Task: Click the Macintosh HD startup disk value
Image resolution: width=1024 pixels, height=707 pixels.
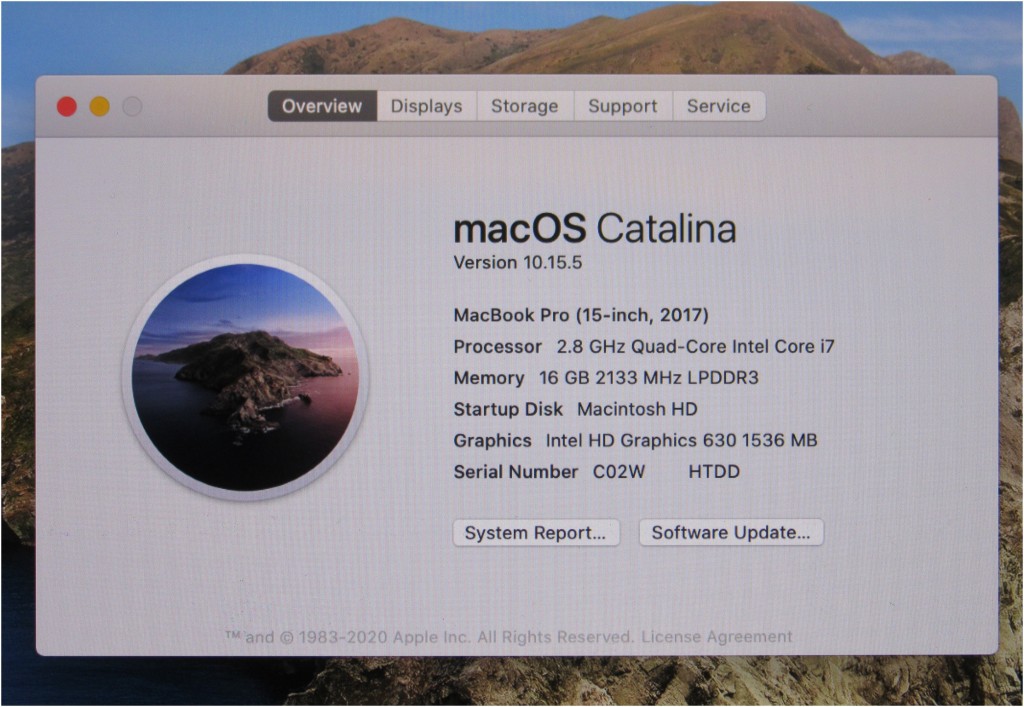Action: pos(637,409)
